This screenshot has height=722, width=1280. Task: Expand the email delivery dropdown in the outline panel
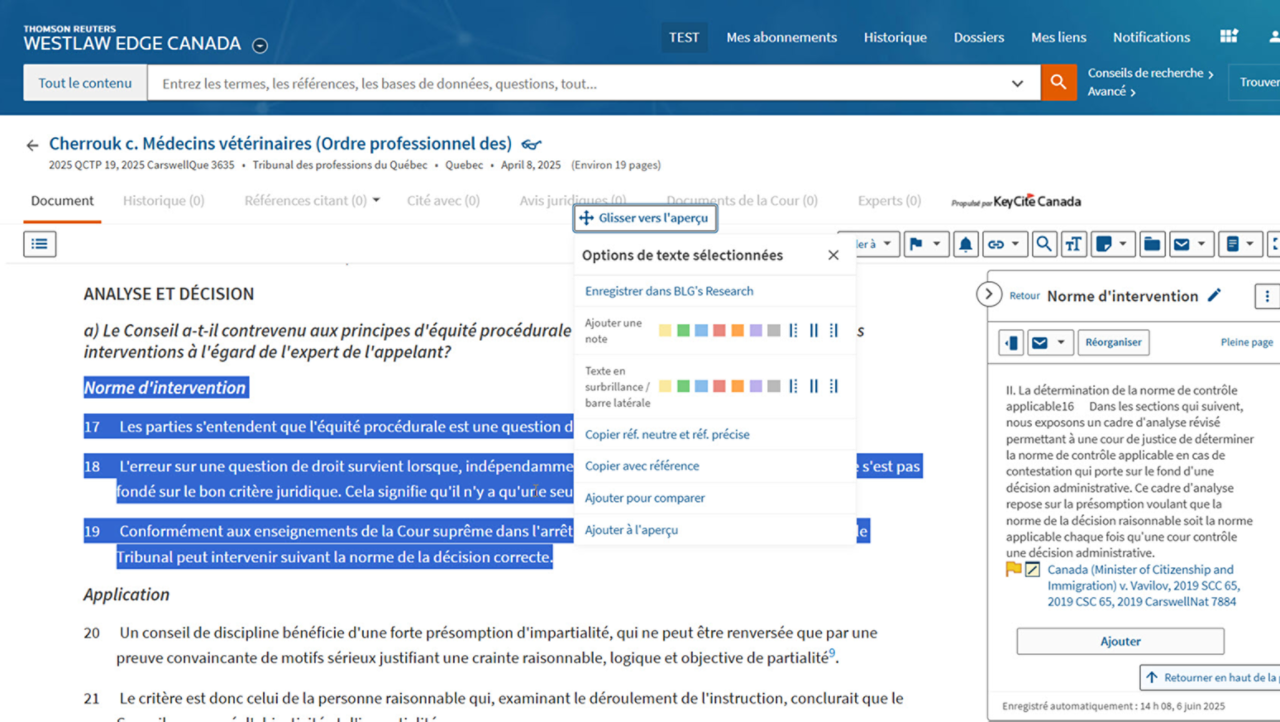(1059, 343)
